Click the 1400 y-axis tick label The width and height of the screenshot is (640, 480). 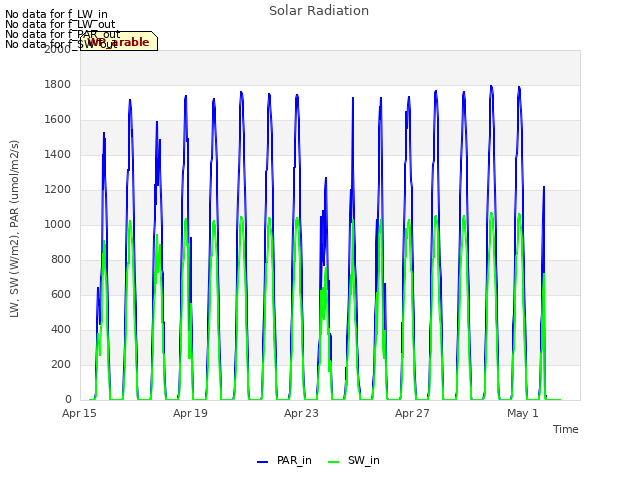tap(58, 155)
